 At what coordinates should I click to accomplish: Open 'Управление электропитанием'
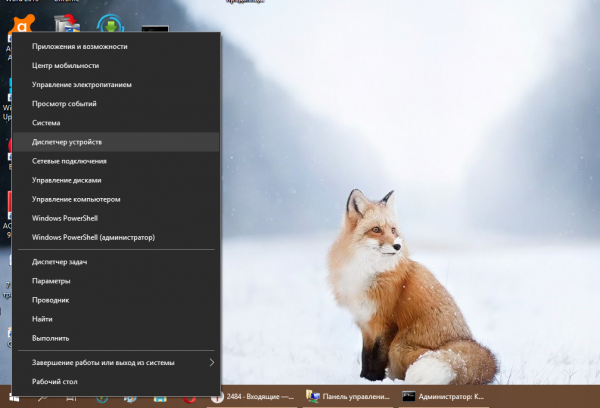(82, 84)
